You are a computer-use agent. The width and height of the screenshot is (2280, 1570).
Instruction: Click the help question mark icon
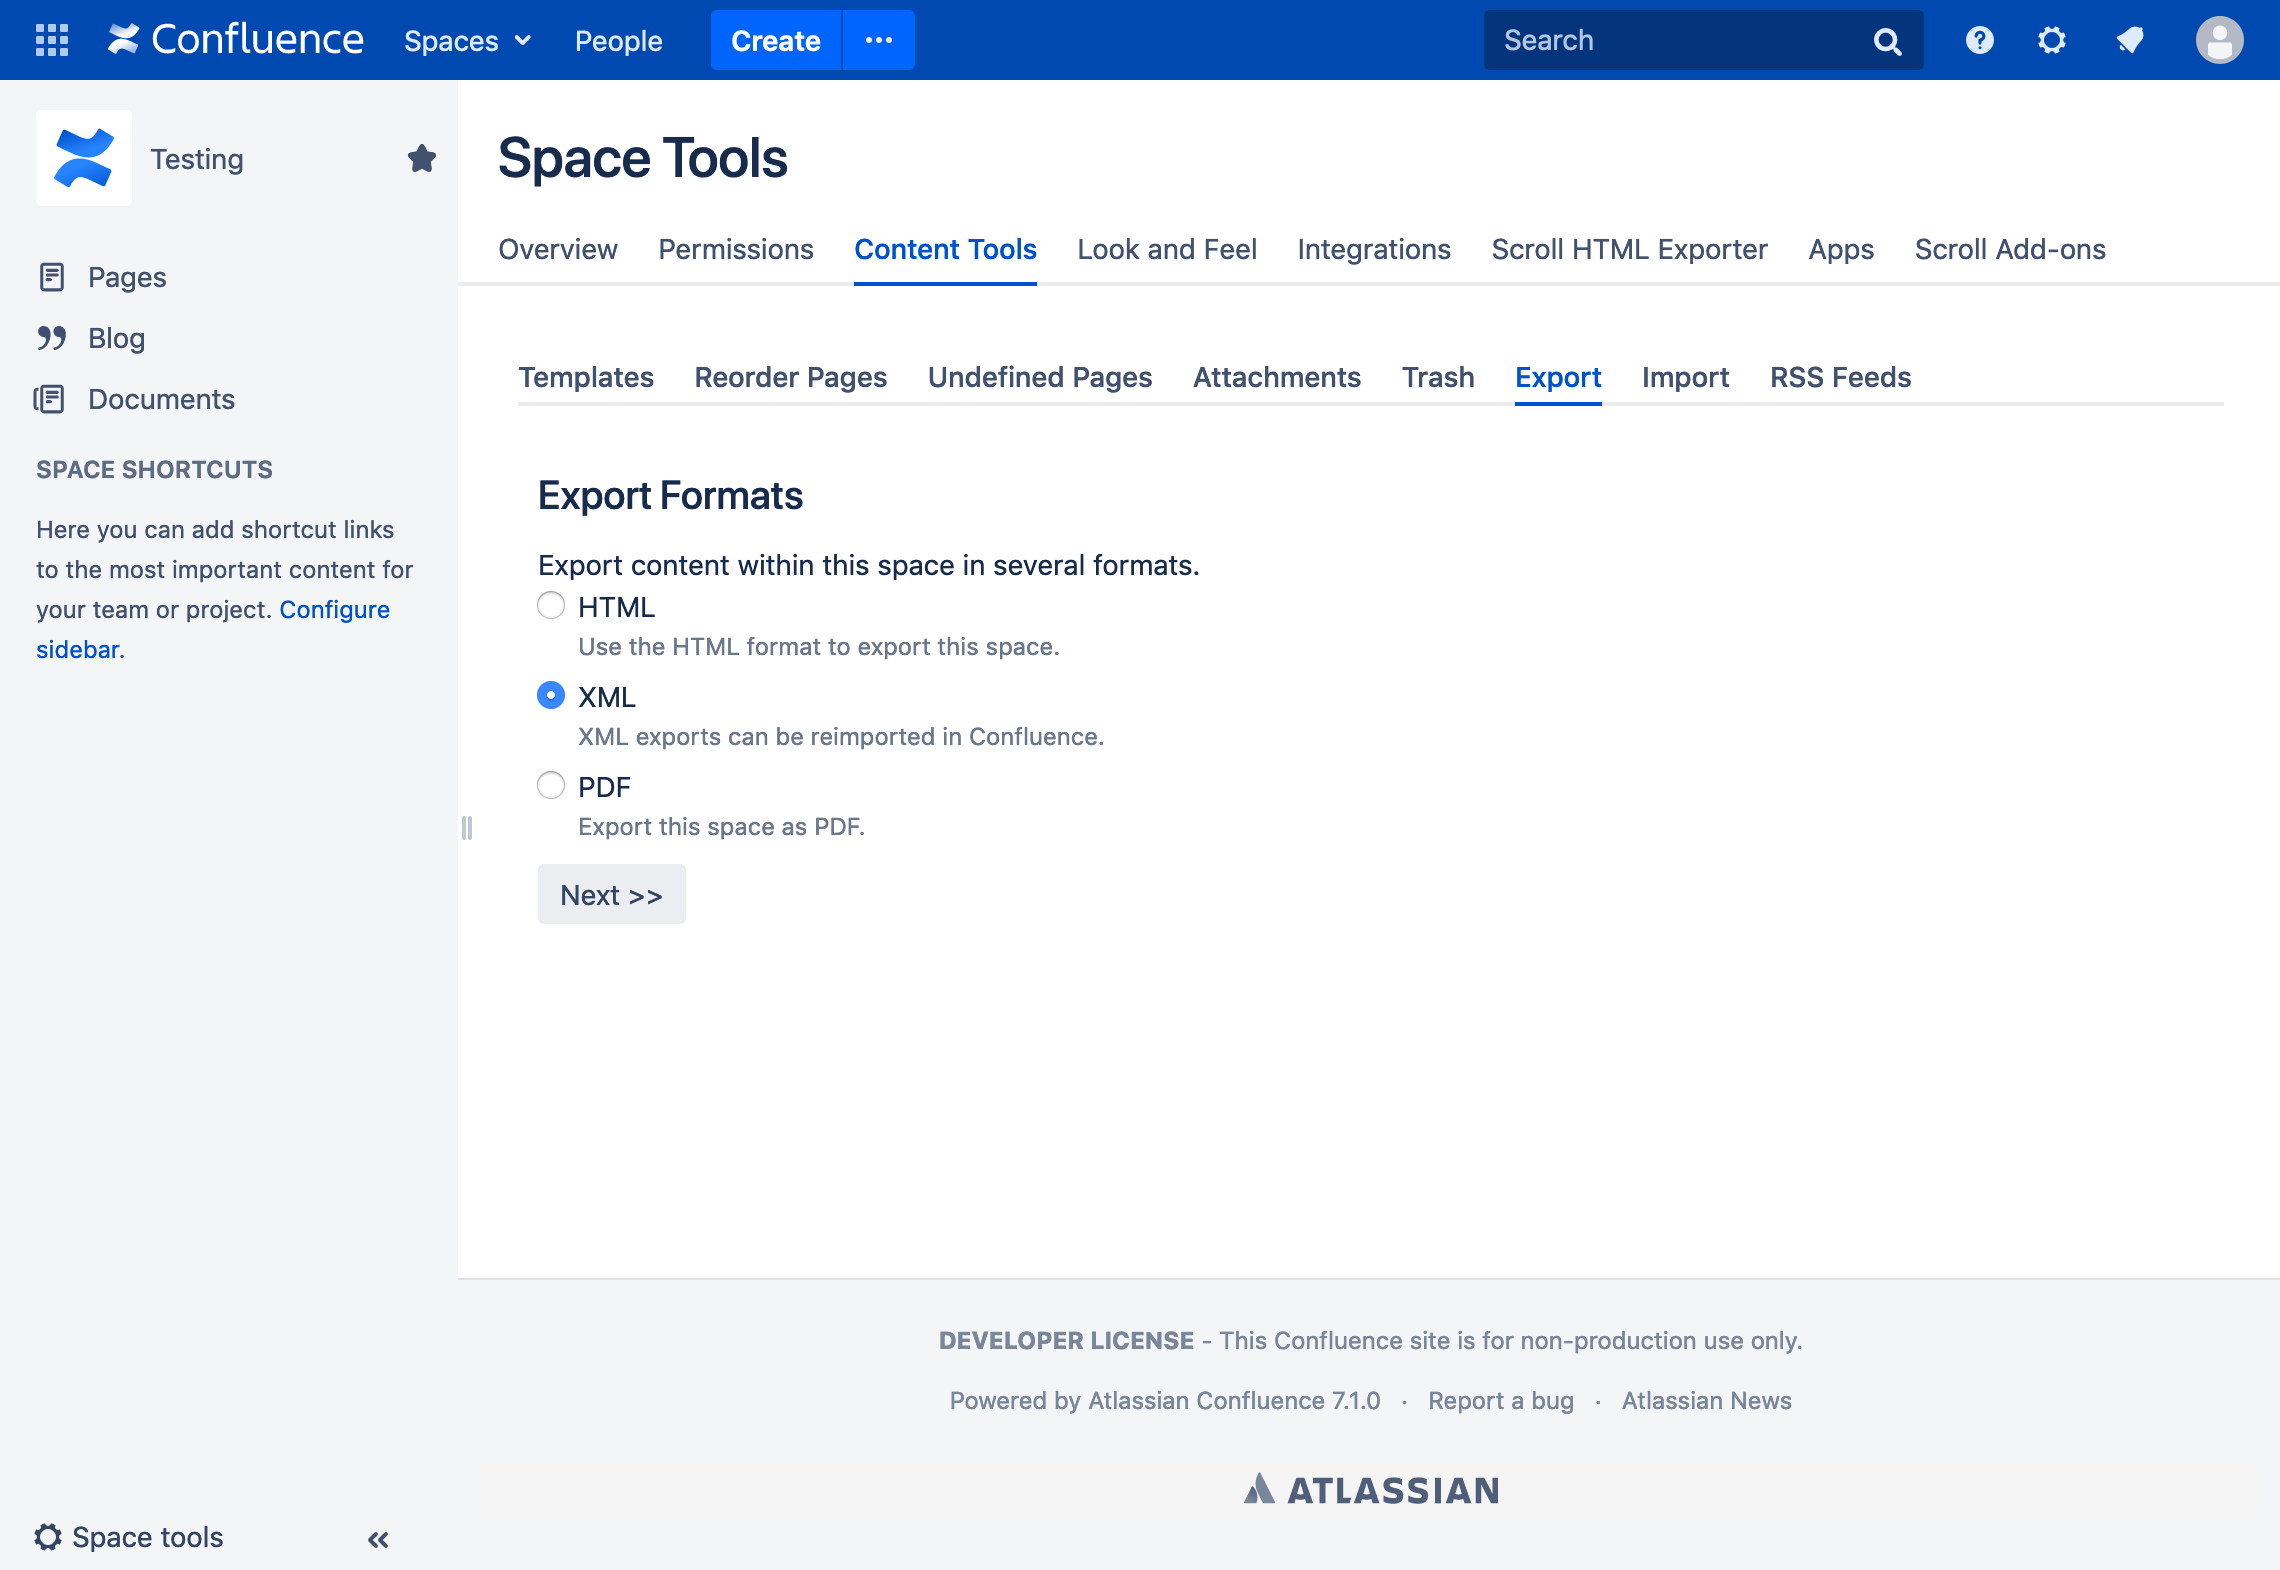(1979, 40)
